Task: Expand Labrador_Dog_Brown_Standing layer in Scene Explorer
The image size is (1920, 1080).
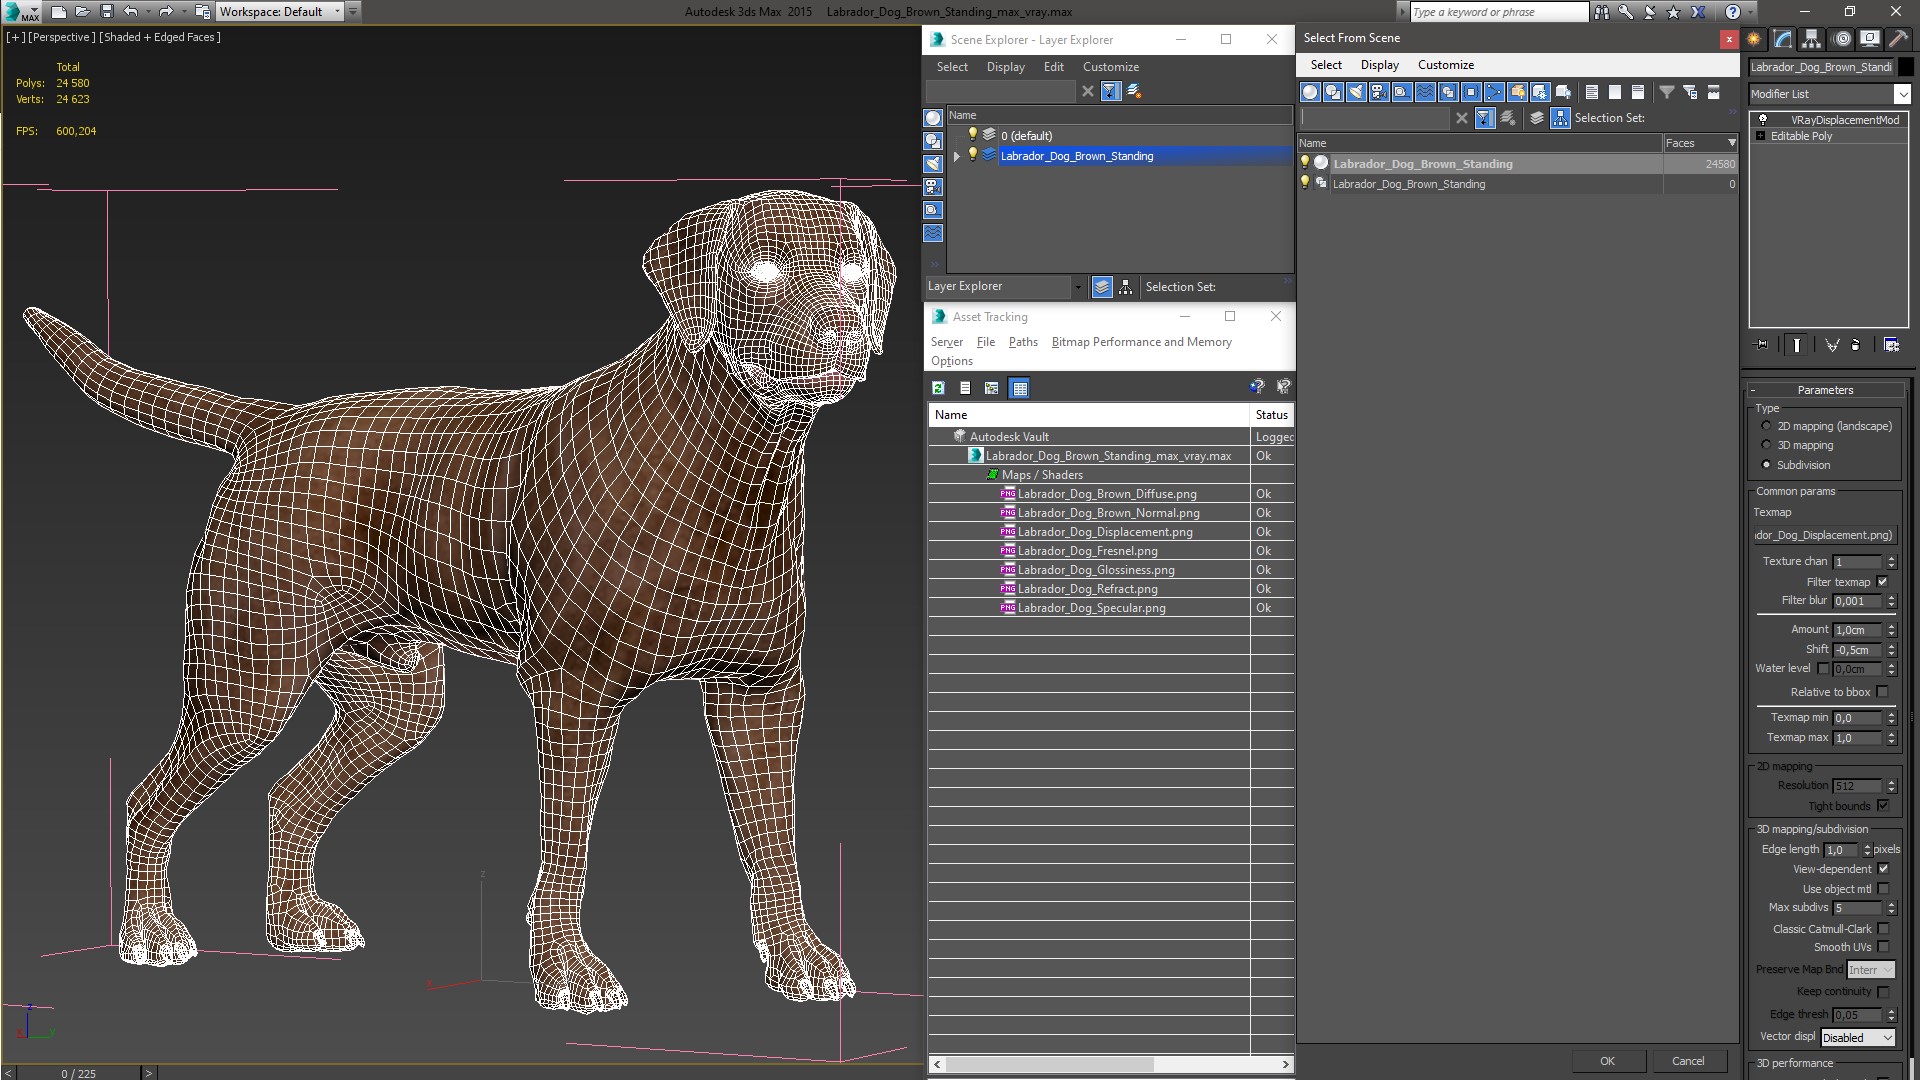Action: [957, 156]
